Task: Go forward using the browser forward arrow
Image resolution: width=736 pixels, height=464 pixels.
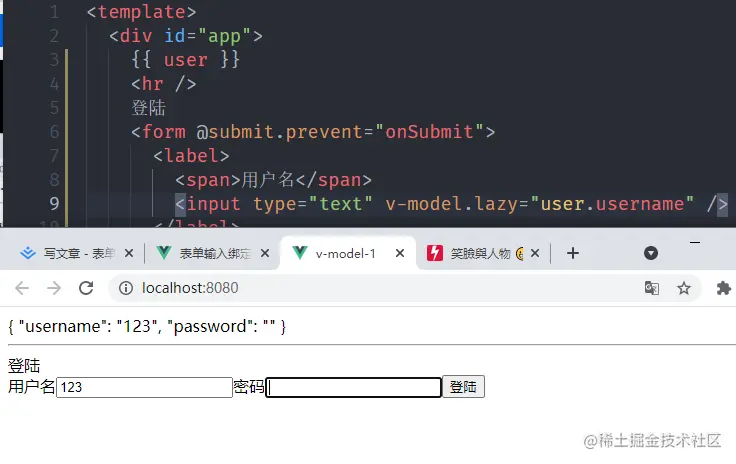Action: [54, 288]
